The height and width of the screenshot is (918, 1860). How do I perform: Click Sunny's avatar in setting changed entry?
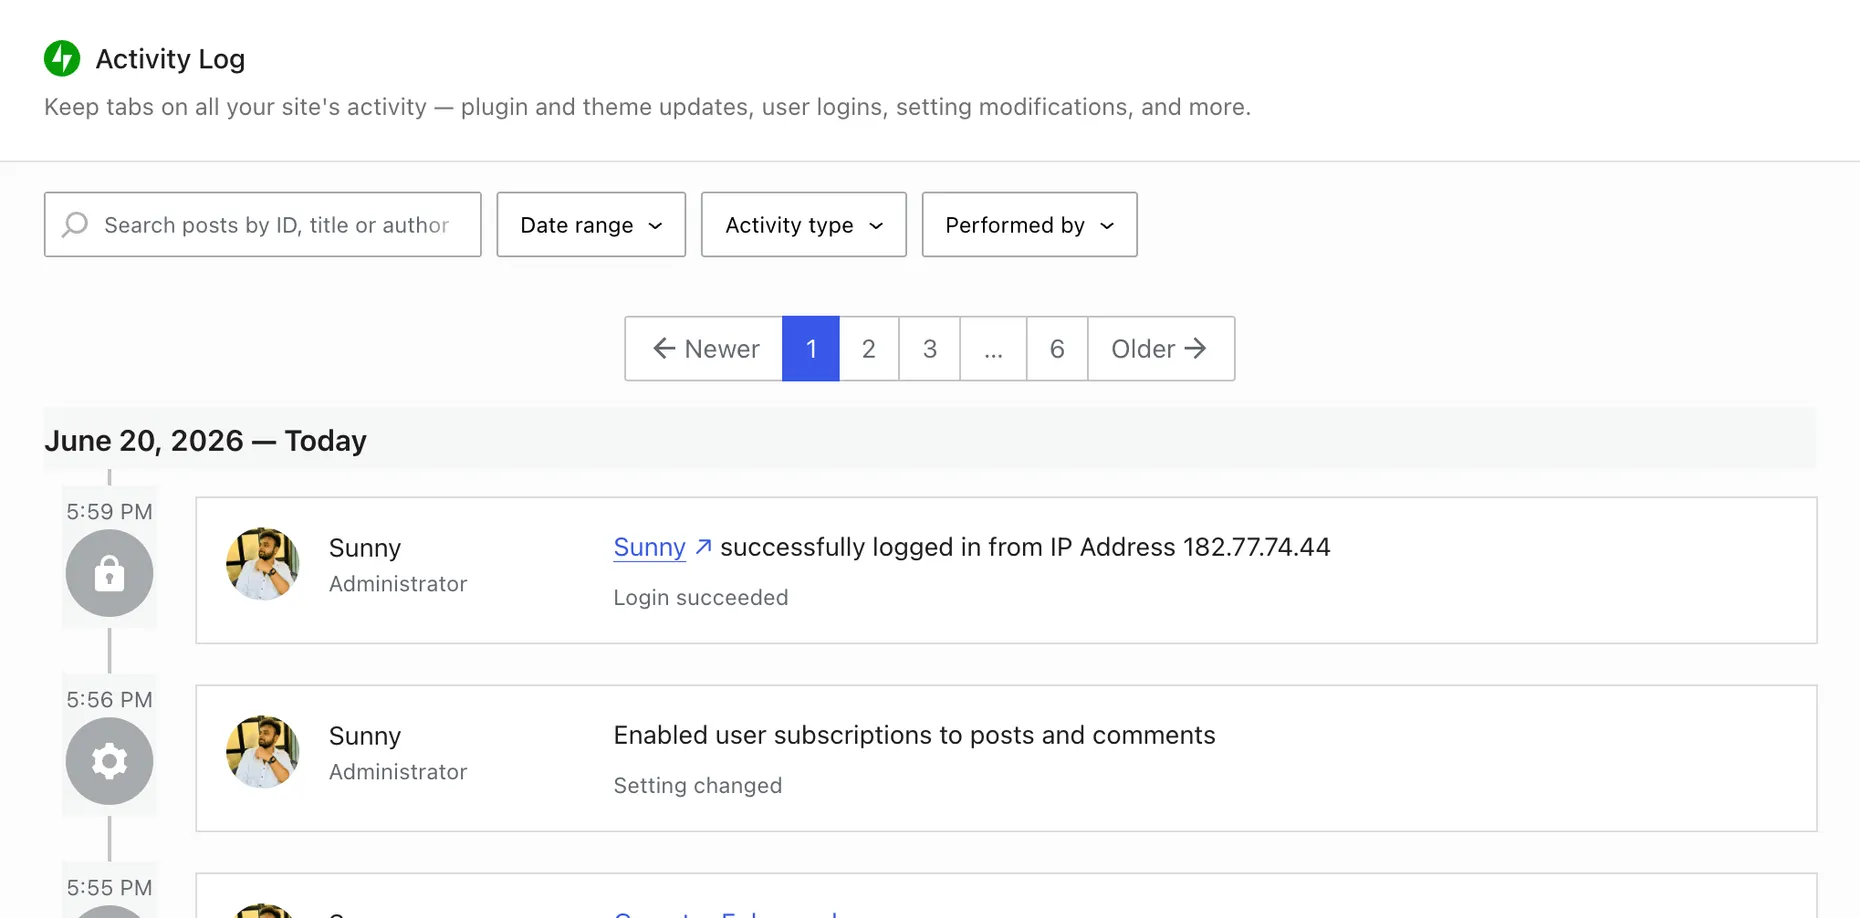tap(263, 752)
